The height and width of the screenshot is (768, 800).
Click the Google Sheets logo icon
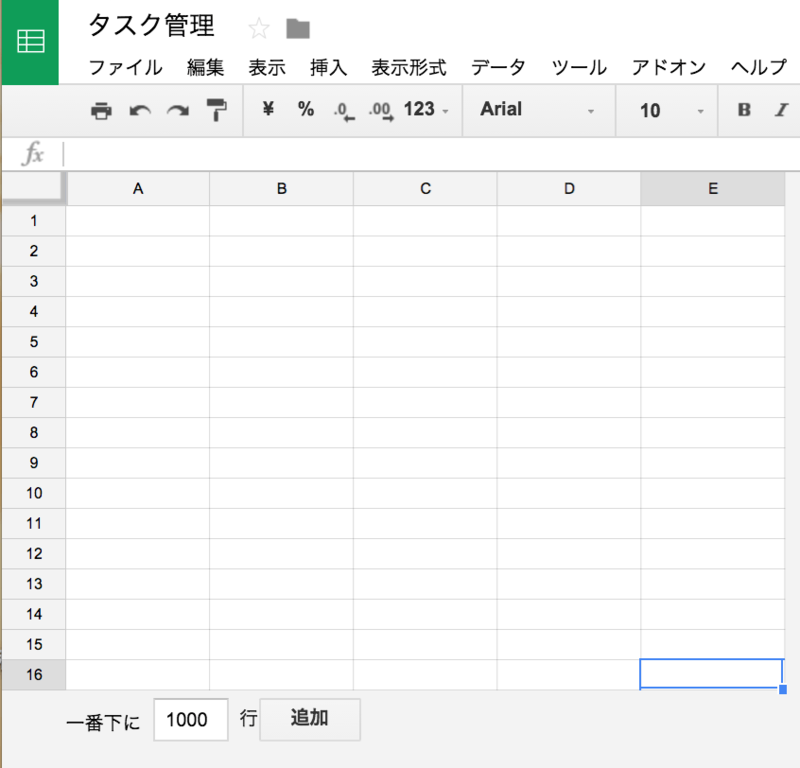point(30,40)
